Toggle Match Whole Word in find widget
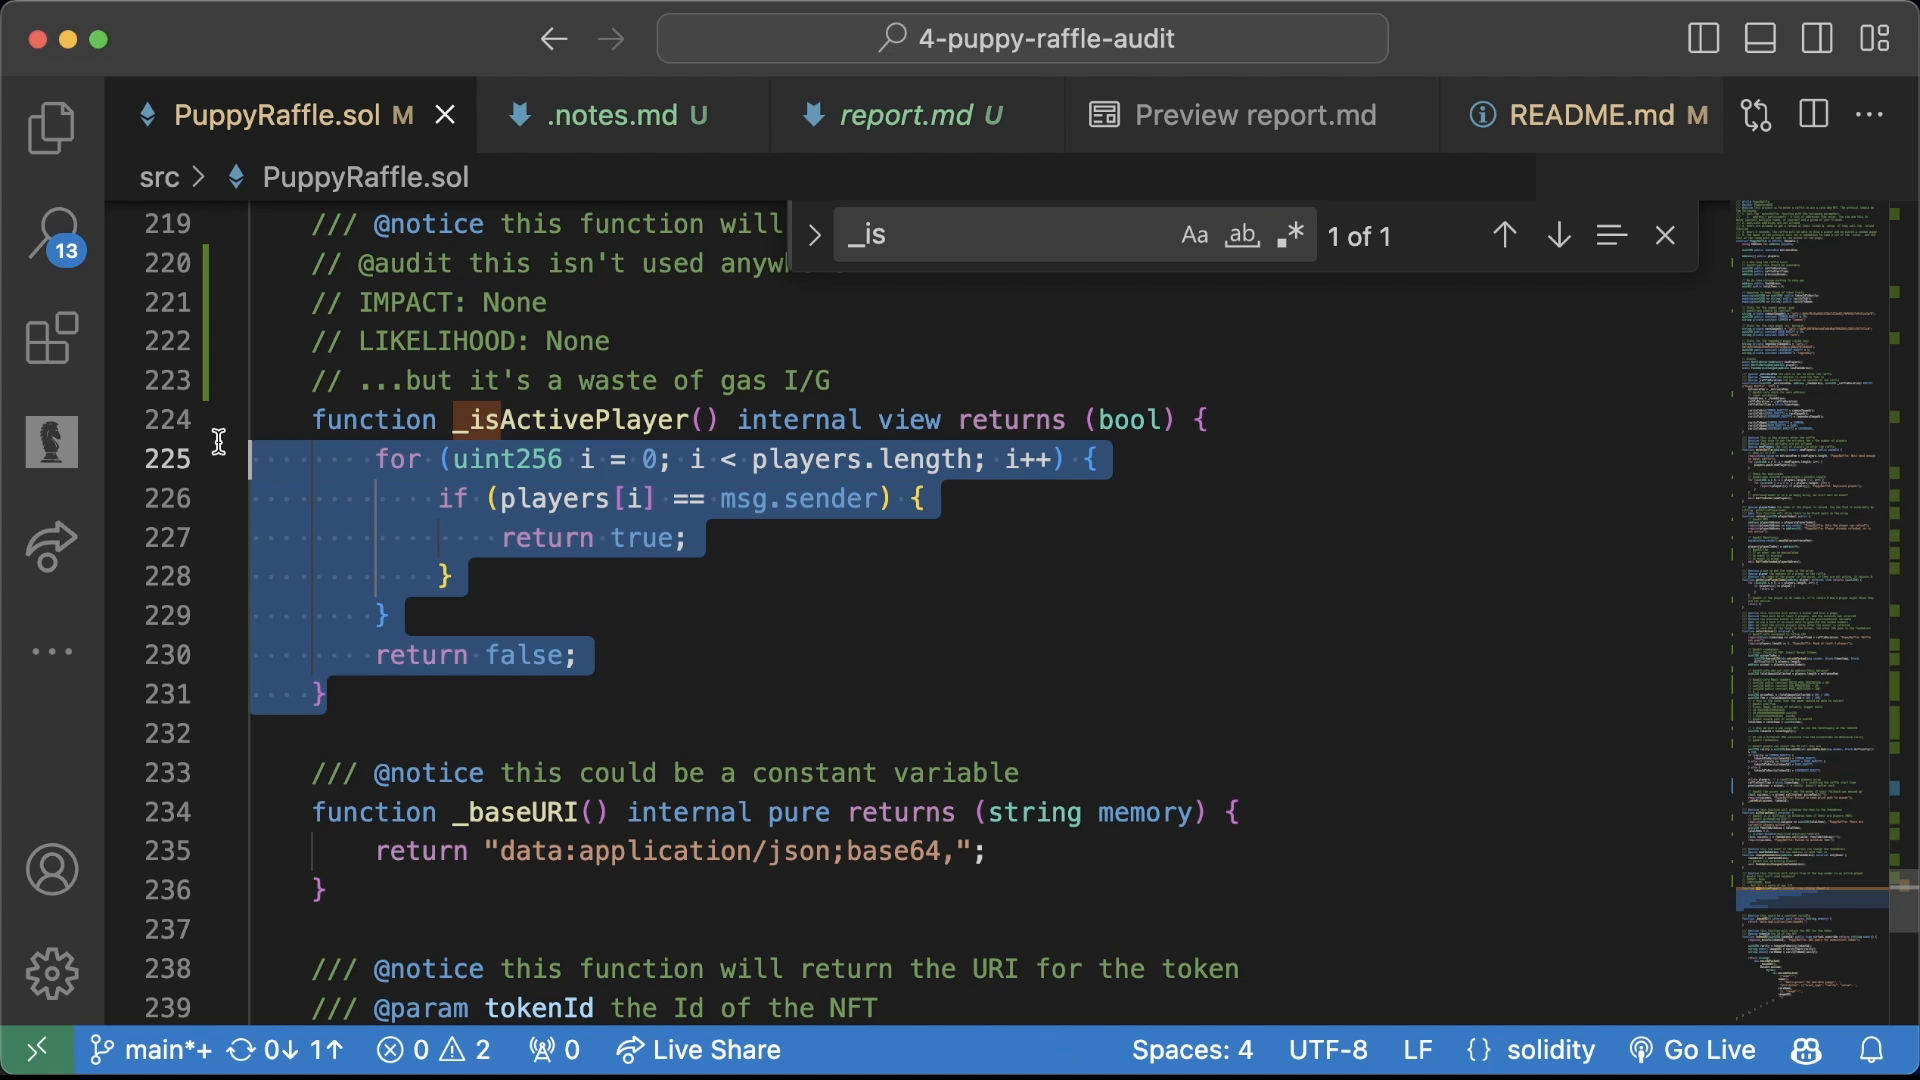 click(x=1242, y=236)
